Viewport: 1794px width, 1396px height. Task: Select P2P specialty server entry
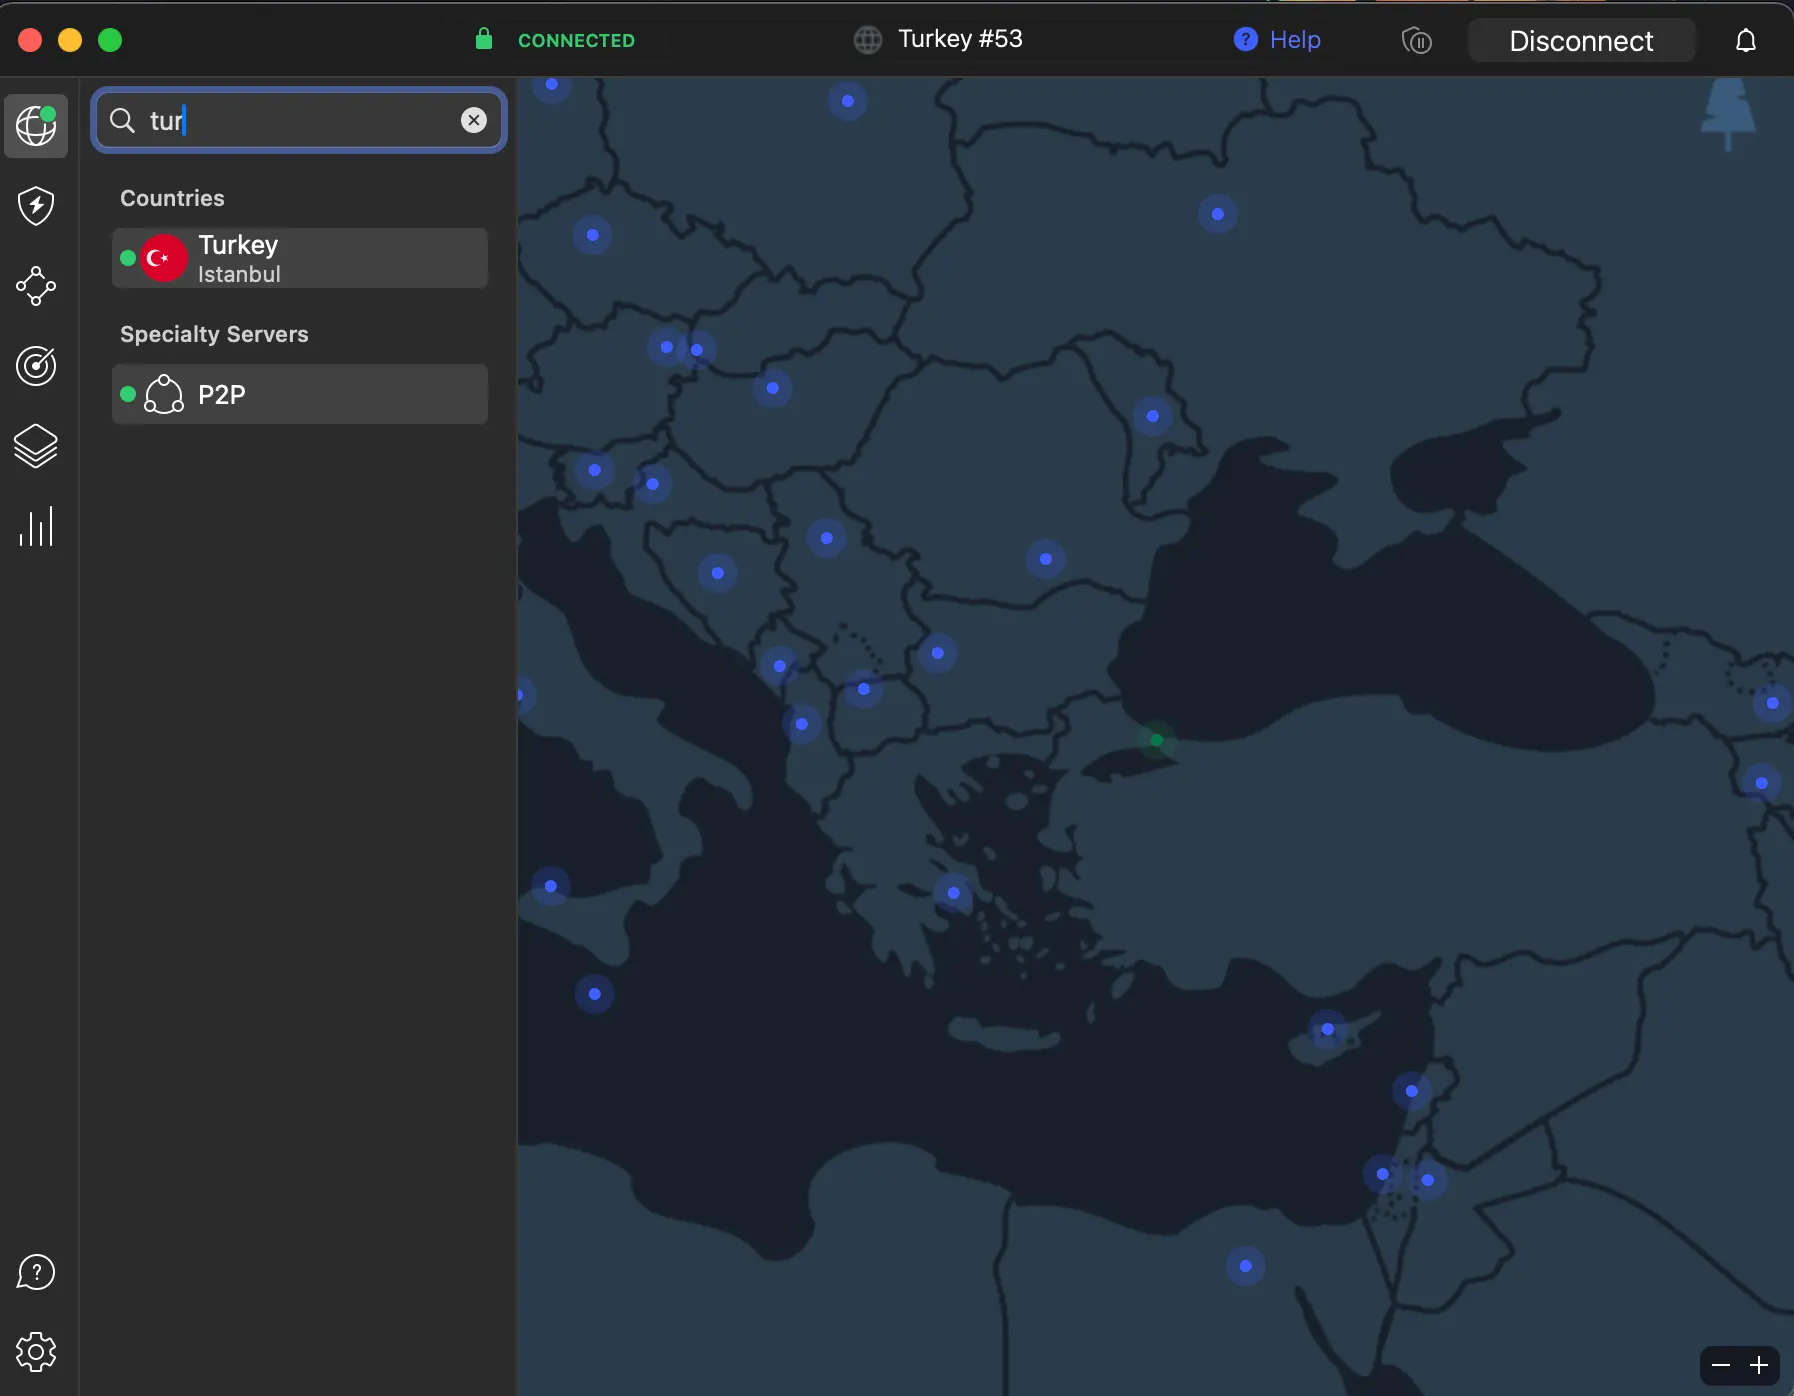tap(300, 394)
